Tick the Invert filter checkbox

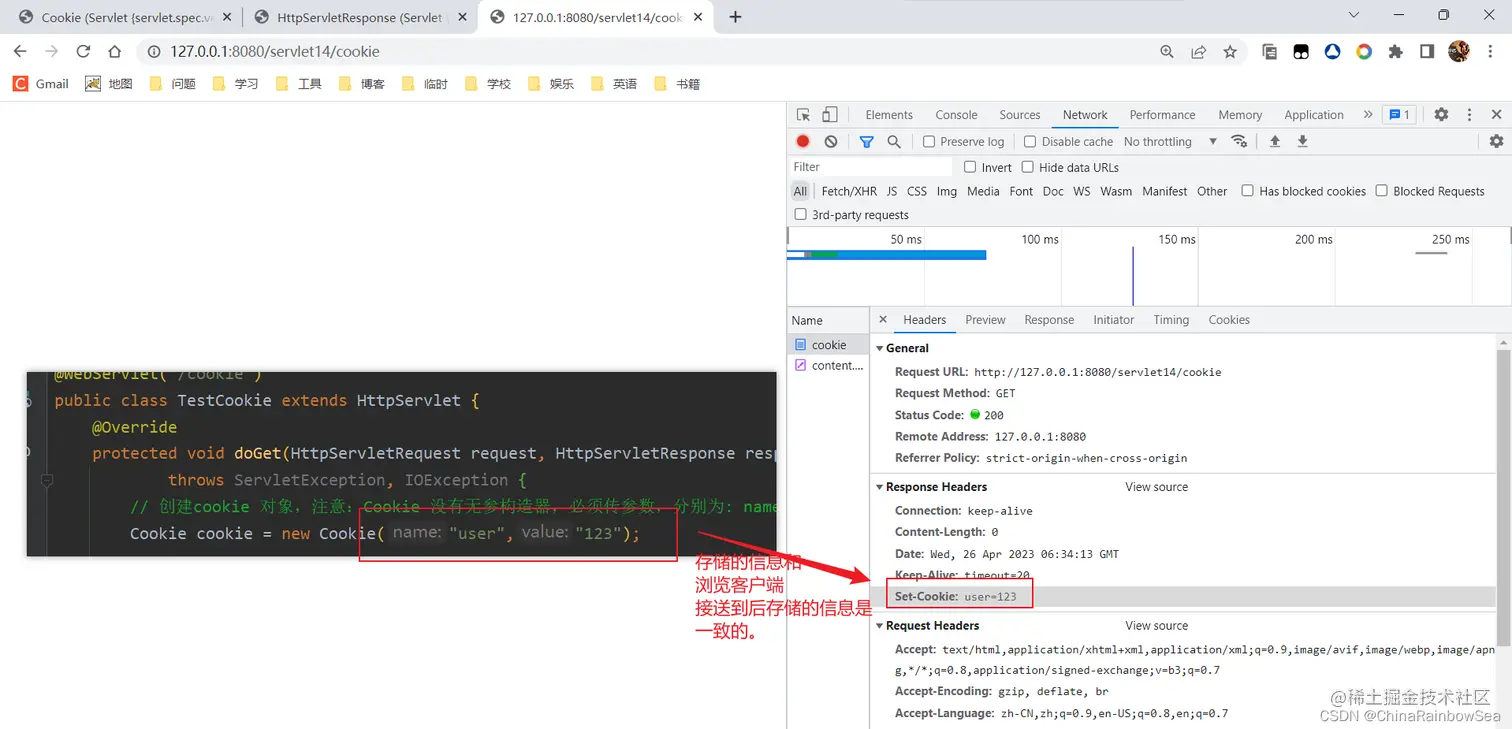[x=970, y=167]
